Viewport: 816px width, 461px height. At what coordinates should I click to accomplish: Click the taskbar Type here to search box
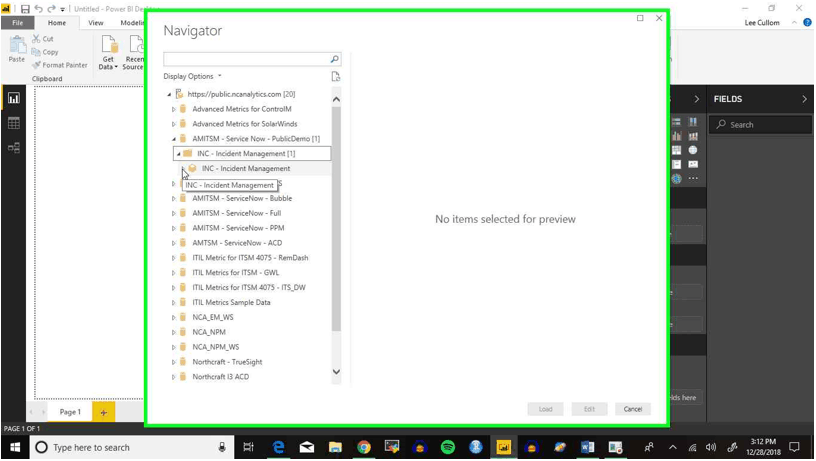(x=130, y=447)
